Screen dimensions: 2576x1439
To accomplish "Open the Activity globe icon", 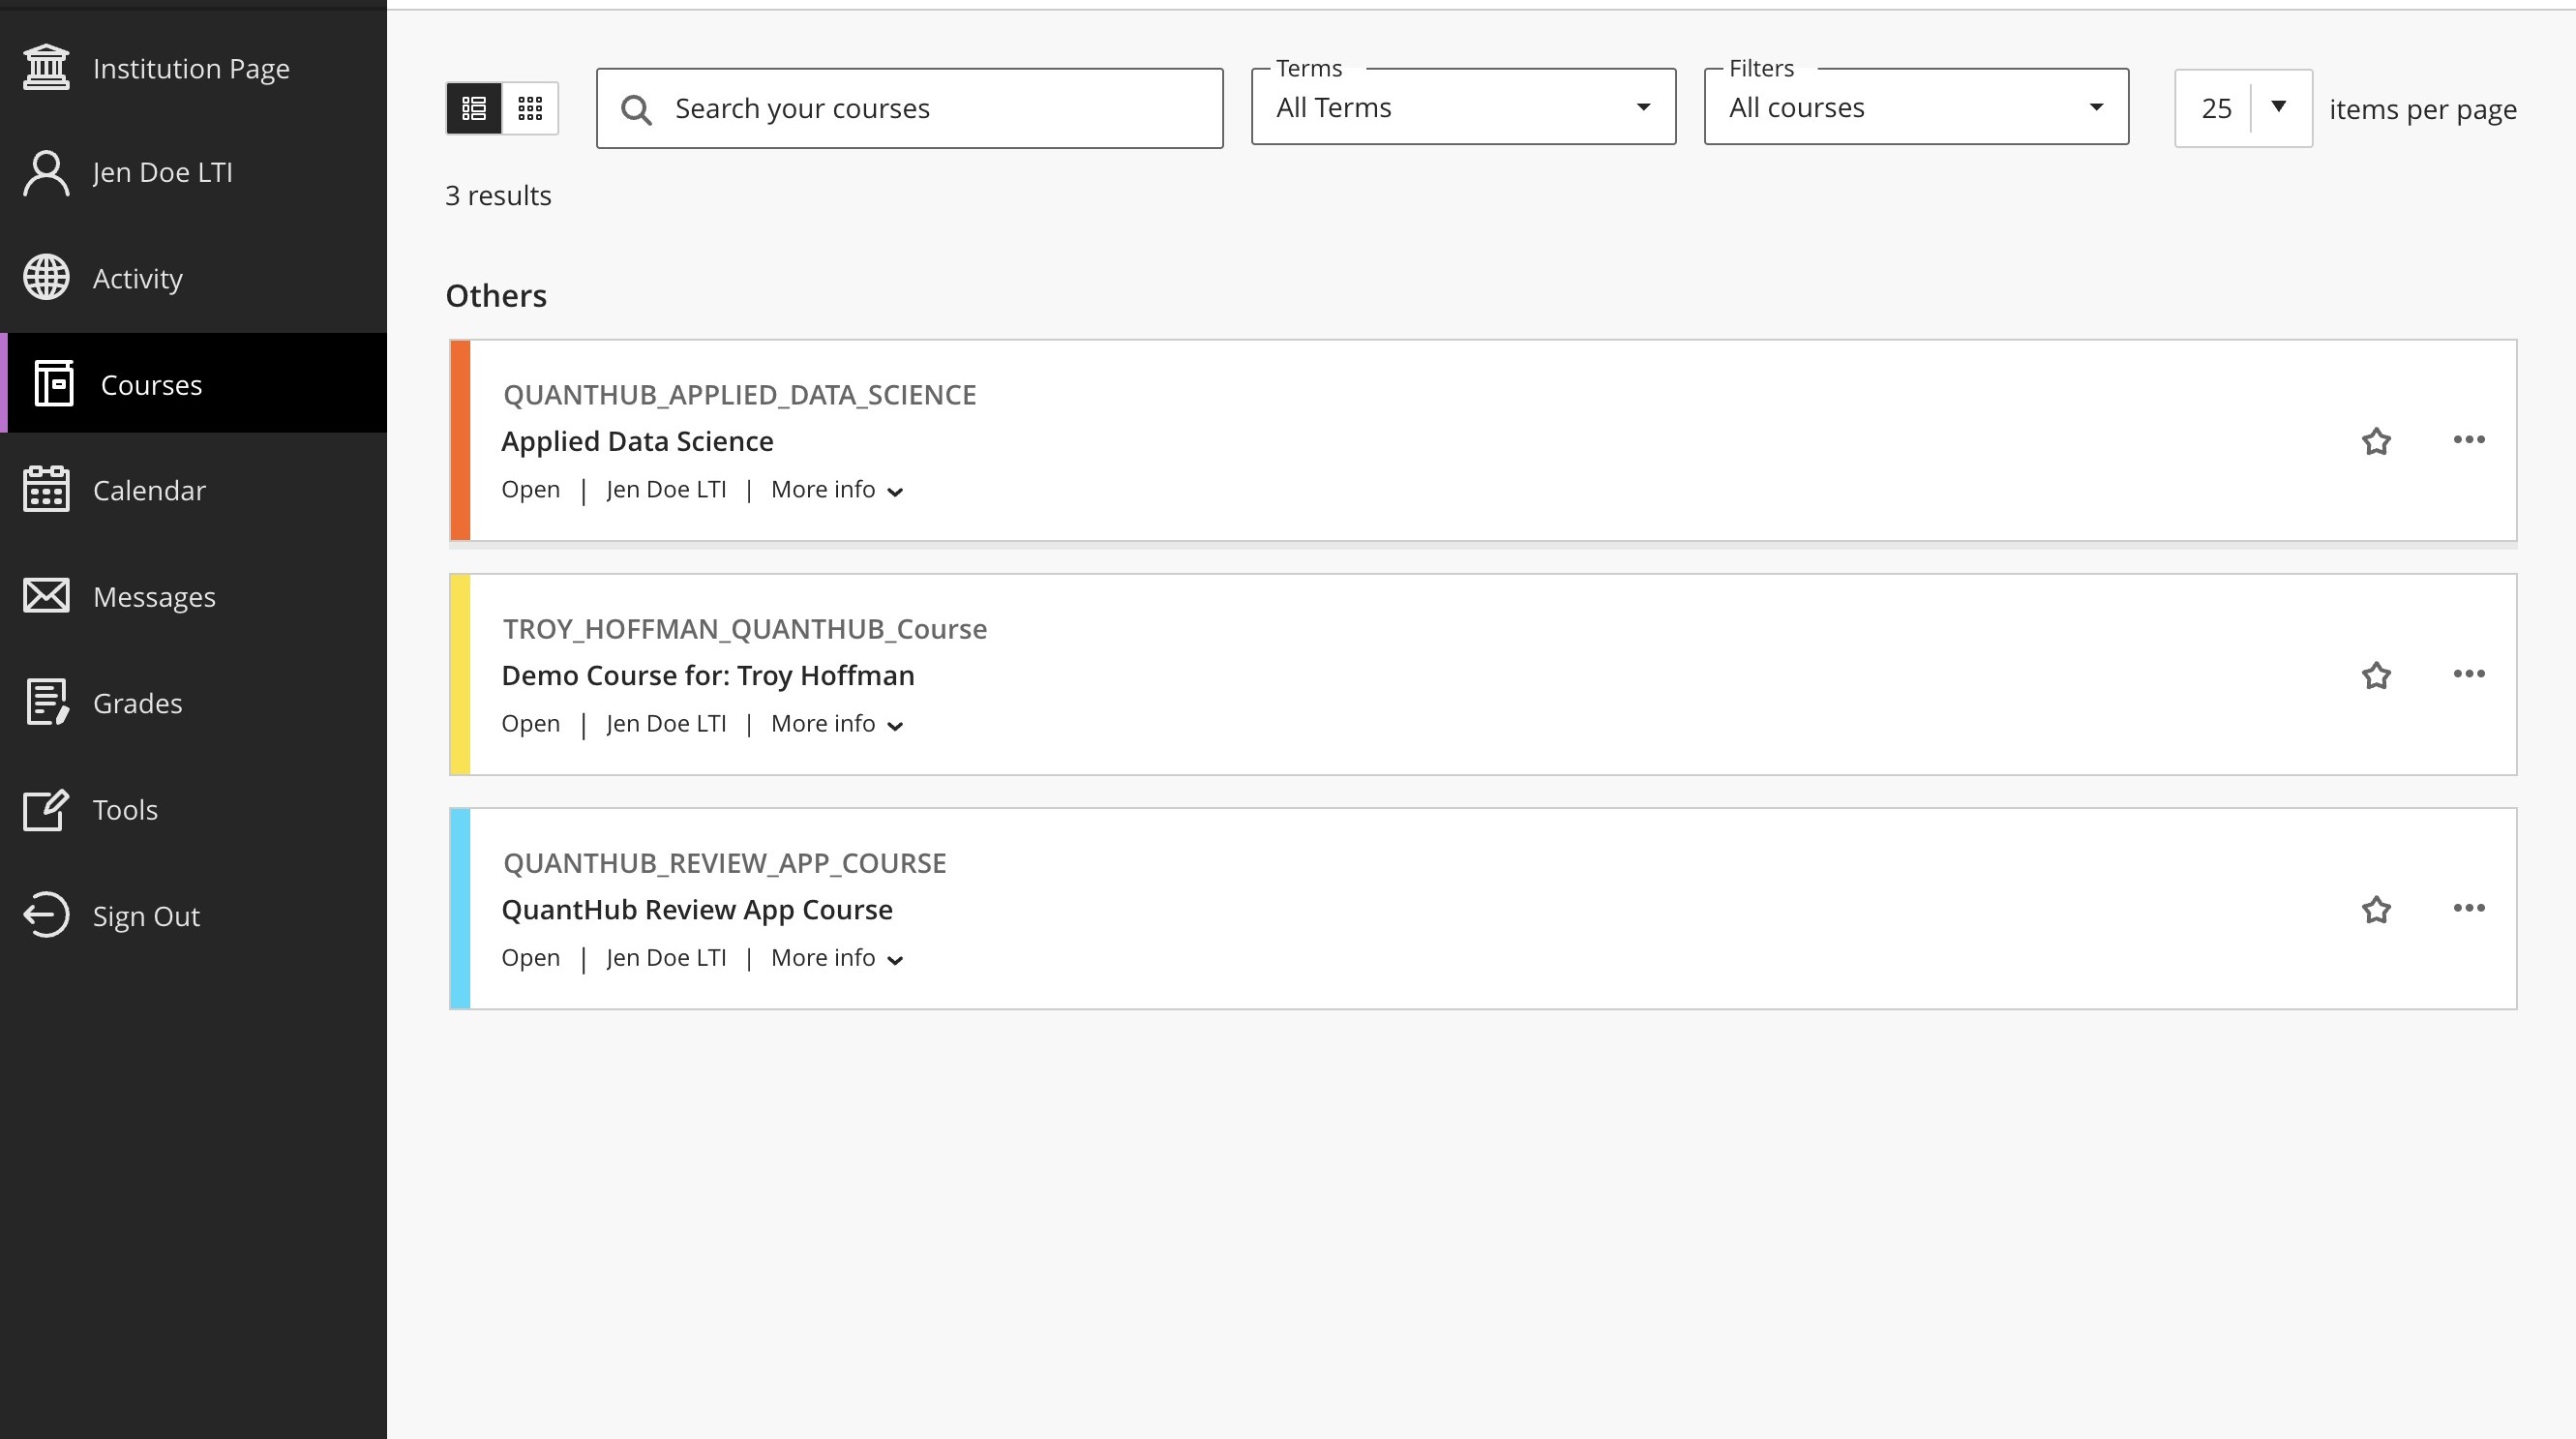I will [46, 278].
